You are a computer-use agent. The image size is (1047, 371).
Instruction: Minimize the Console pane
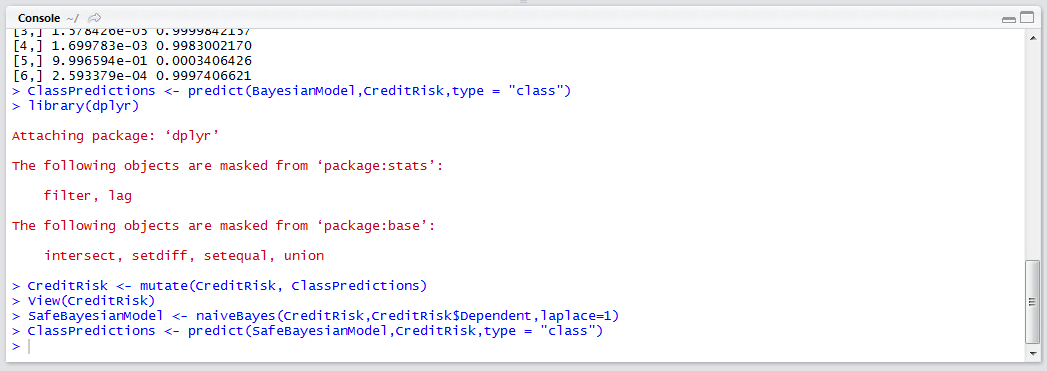[1009, 19]
